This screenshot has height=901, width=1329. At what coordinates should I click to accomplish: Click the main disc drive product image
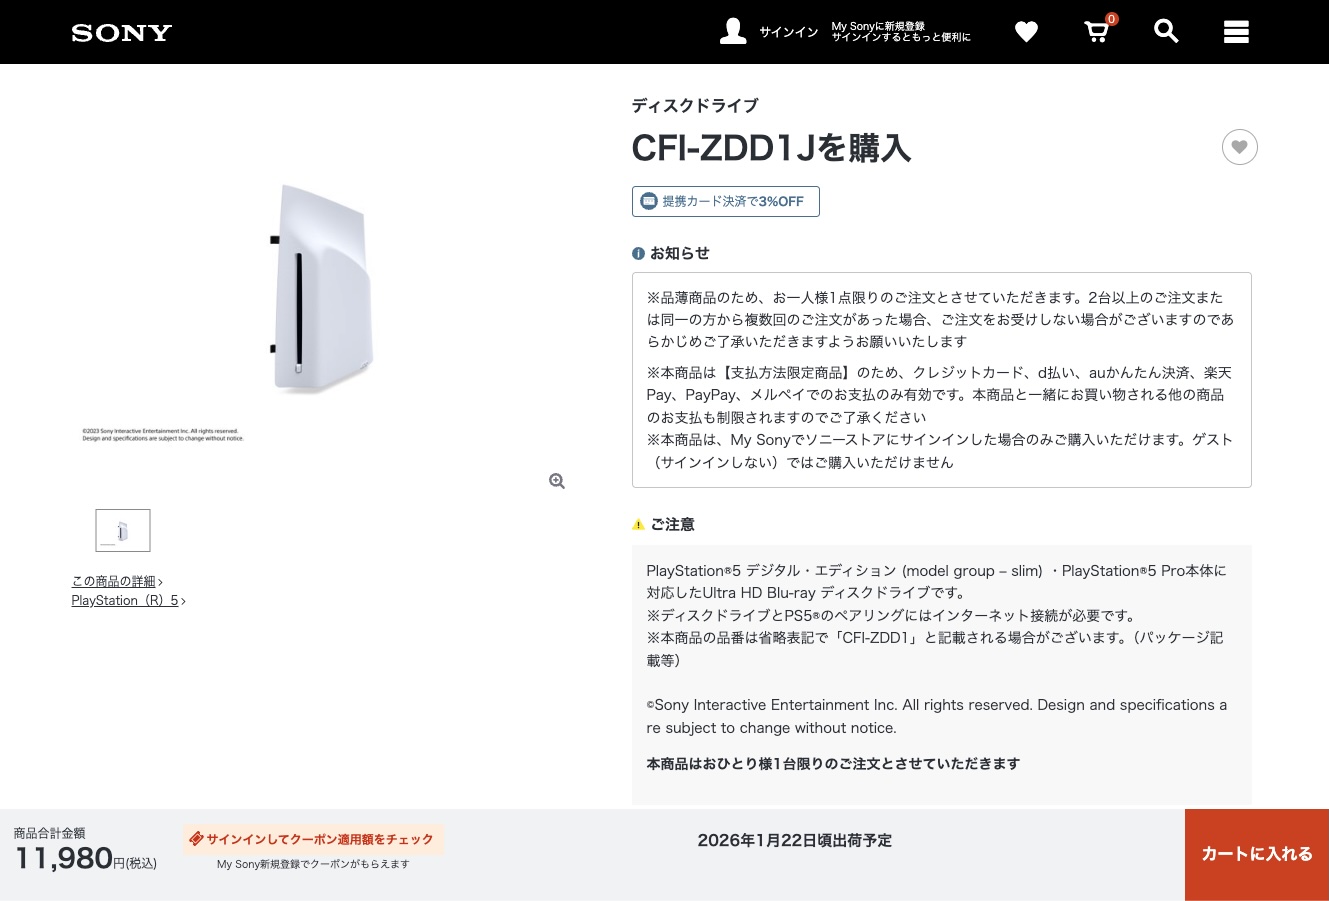[x=322, y=289]
